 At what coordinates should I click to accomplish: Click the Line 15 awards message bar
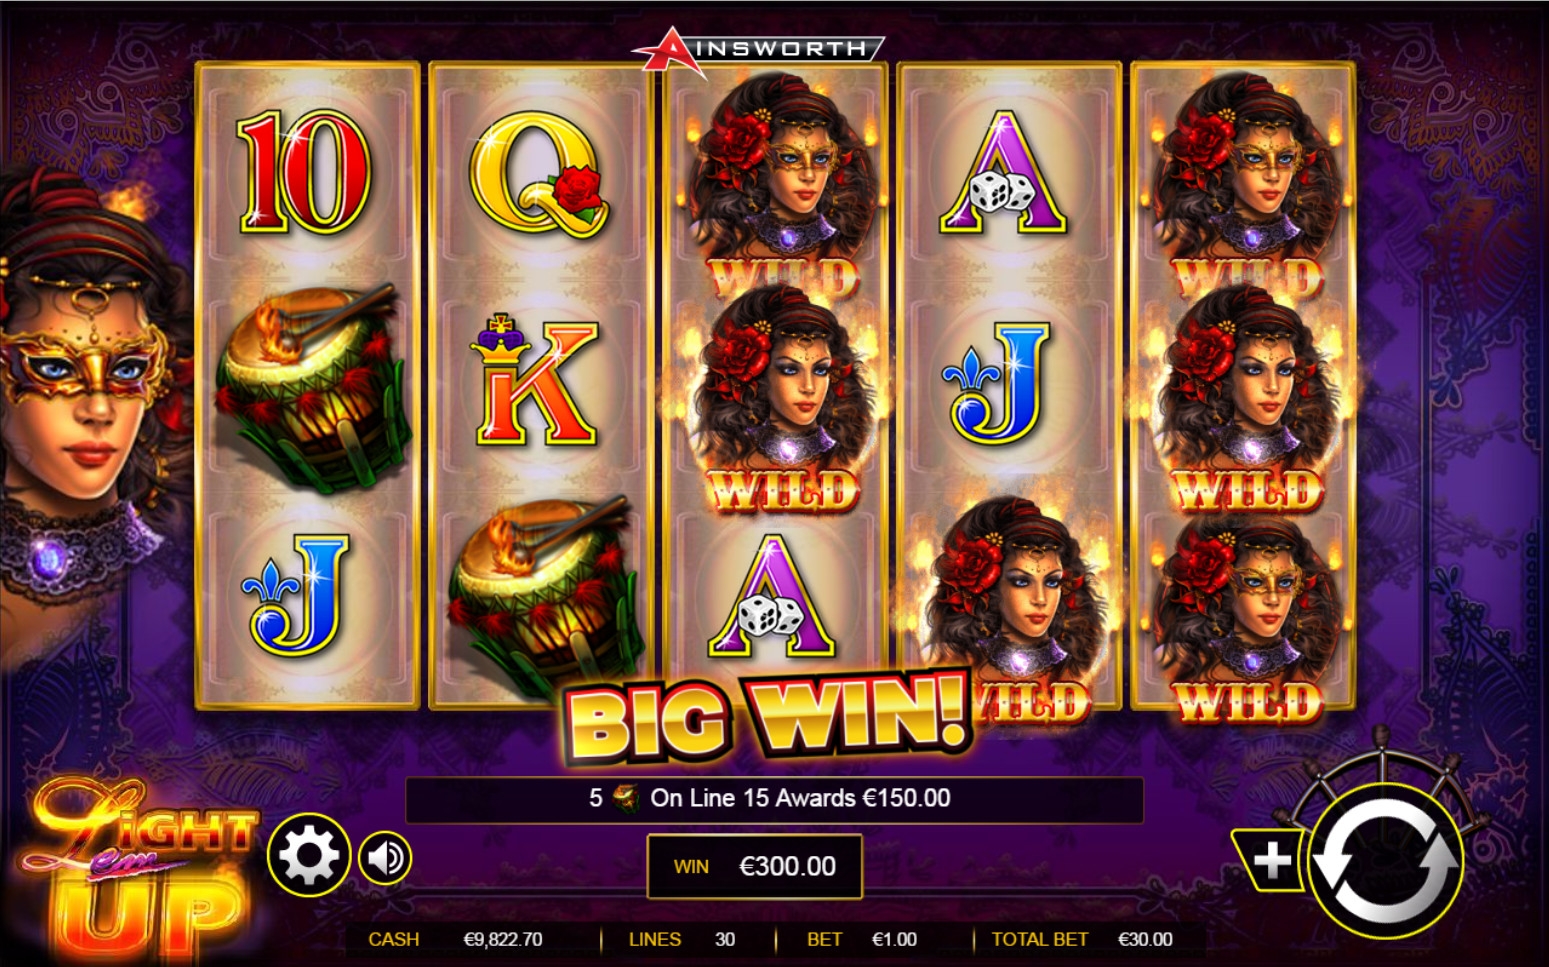coord(774,799)
